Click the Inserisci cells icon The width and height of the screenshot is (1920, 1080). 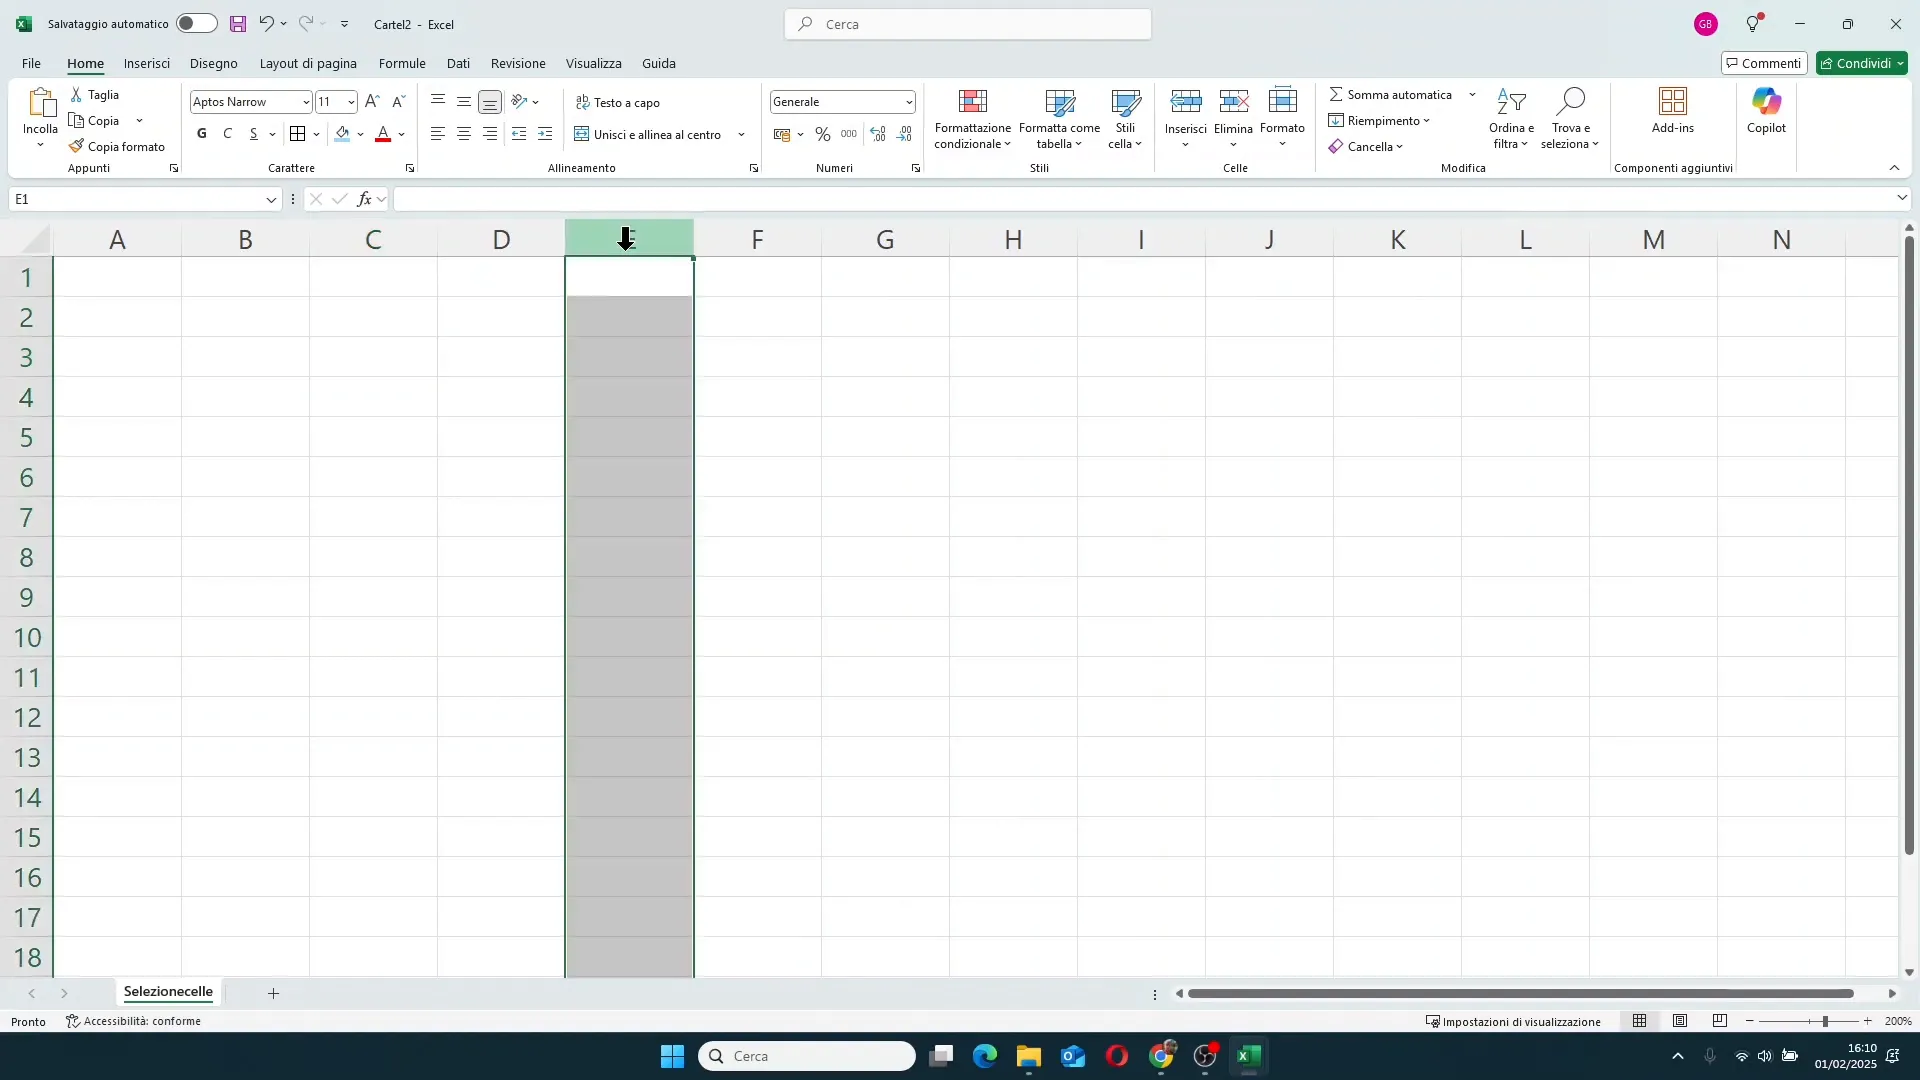point(1186,101)
